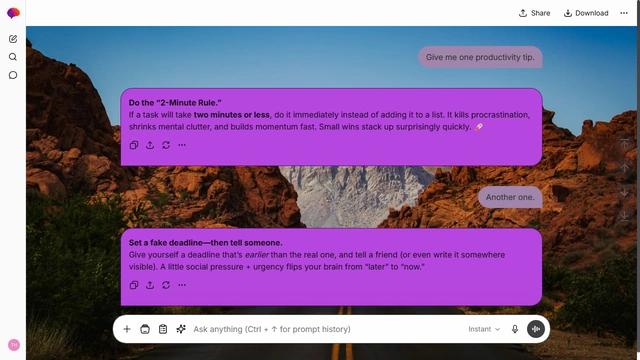Share the 2-Minute Rule response
The width and height of the screenshot is (640, 360).
tap(150, 145)
